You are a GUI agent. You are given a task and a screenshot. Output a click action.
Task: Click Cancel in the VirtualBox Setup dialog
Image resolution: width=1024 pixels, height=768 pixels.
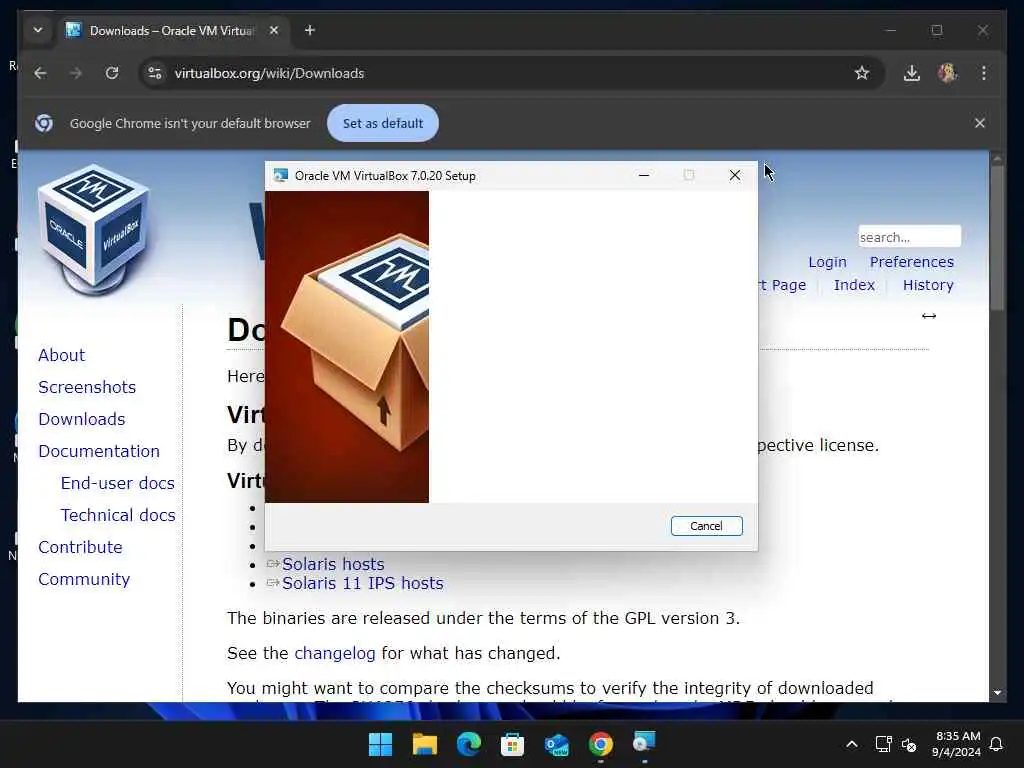(x=706, y=526)
